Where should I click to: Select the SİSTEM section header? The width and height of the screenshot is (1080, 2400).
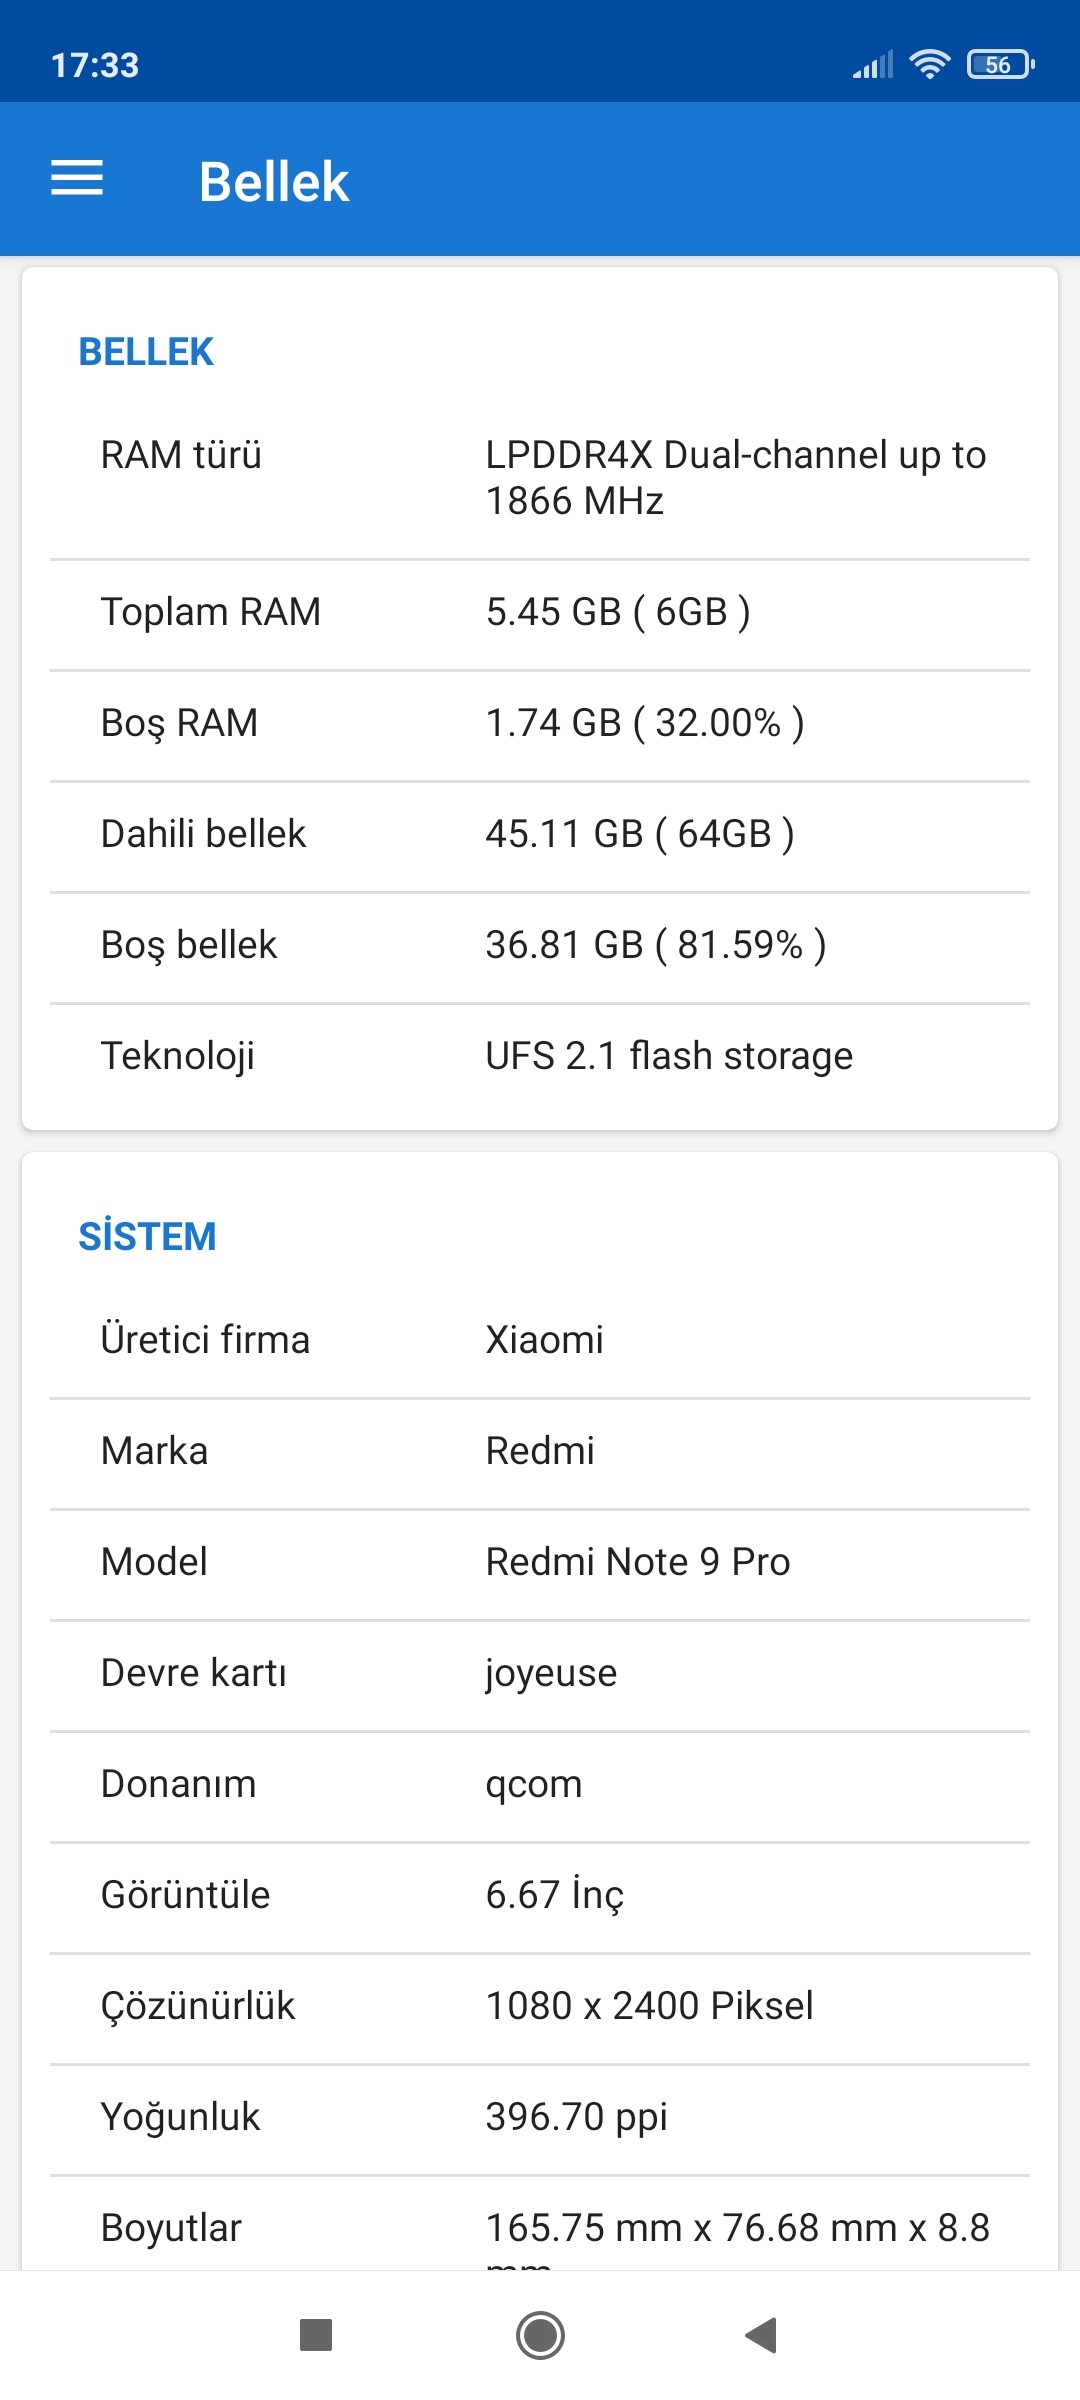click(x=148, y=1236)
